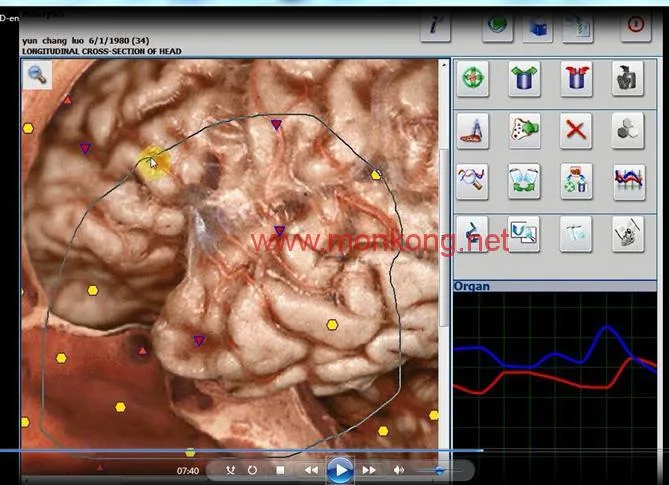Click the rewind button
The image size is (669, 485).
311,470
